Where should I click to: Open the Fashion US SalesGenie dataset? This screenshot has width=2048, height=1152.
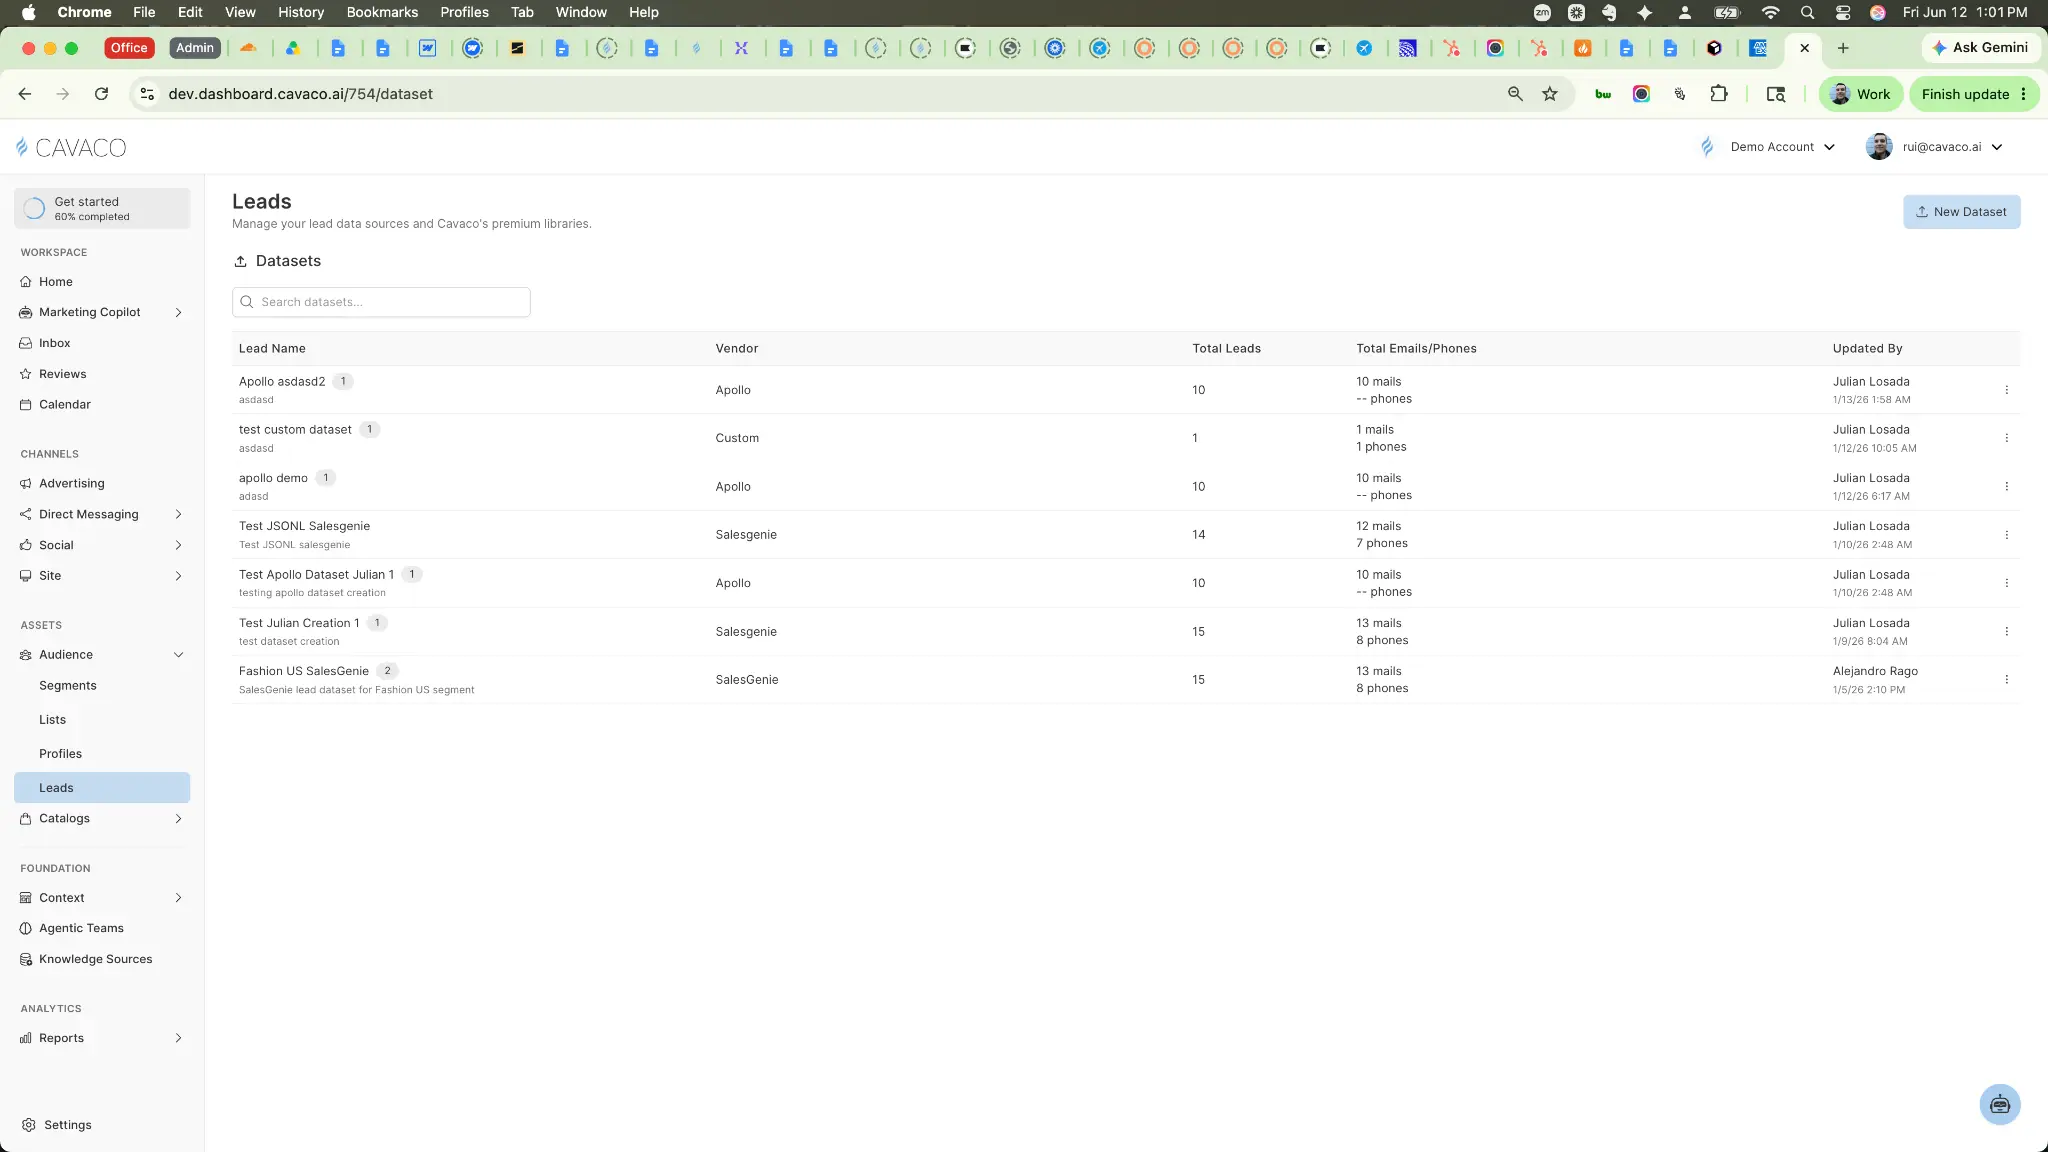303,671
